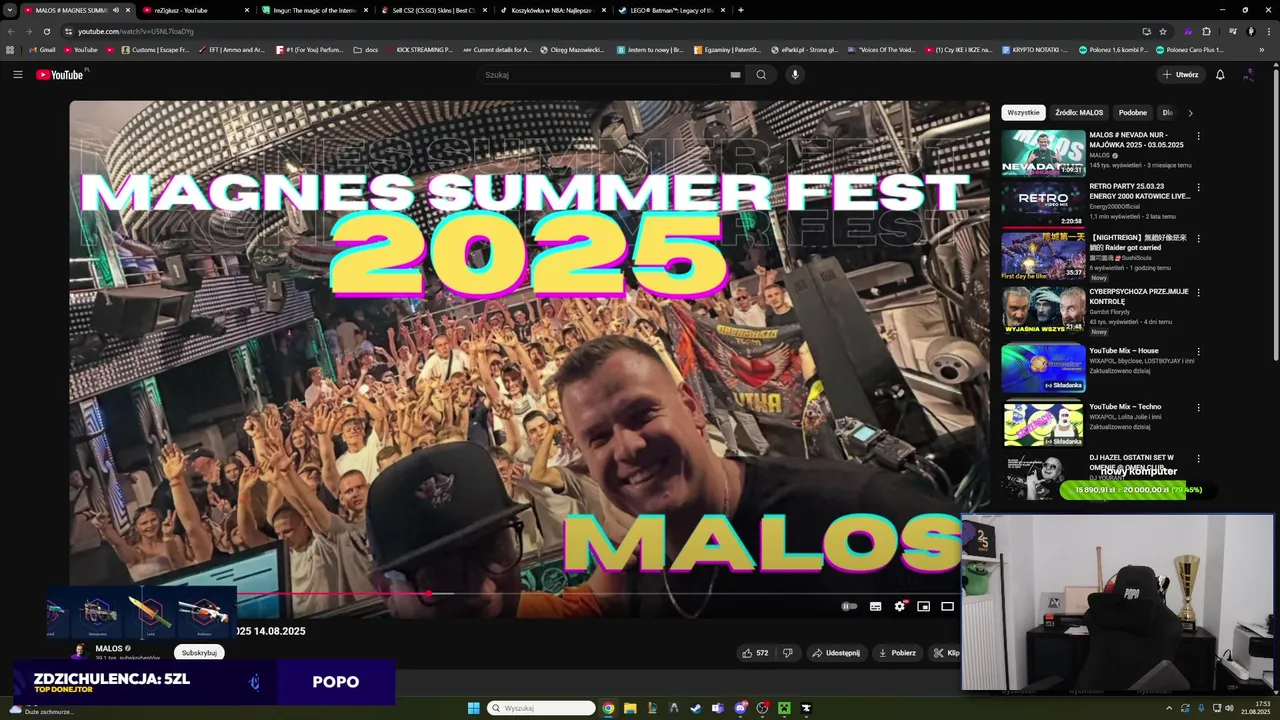Open the YouTube Mix – House playlist
The width and height of the screenshot is (1280, 720).
(x=1123, y=351)
